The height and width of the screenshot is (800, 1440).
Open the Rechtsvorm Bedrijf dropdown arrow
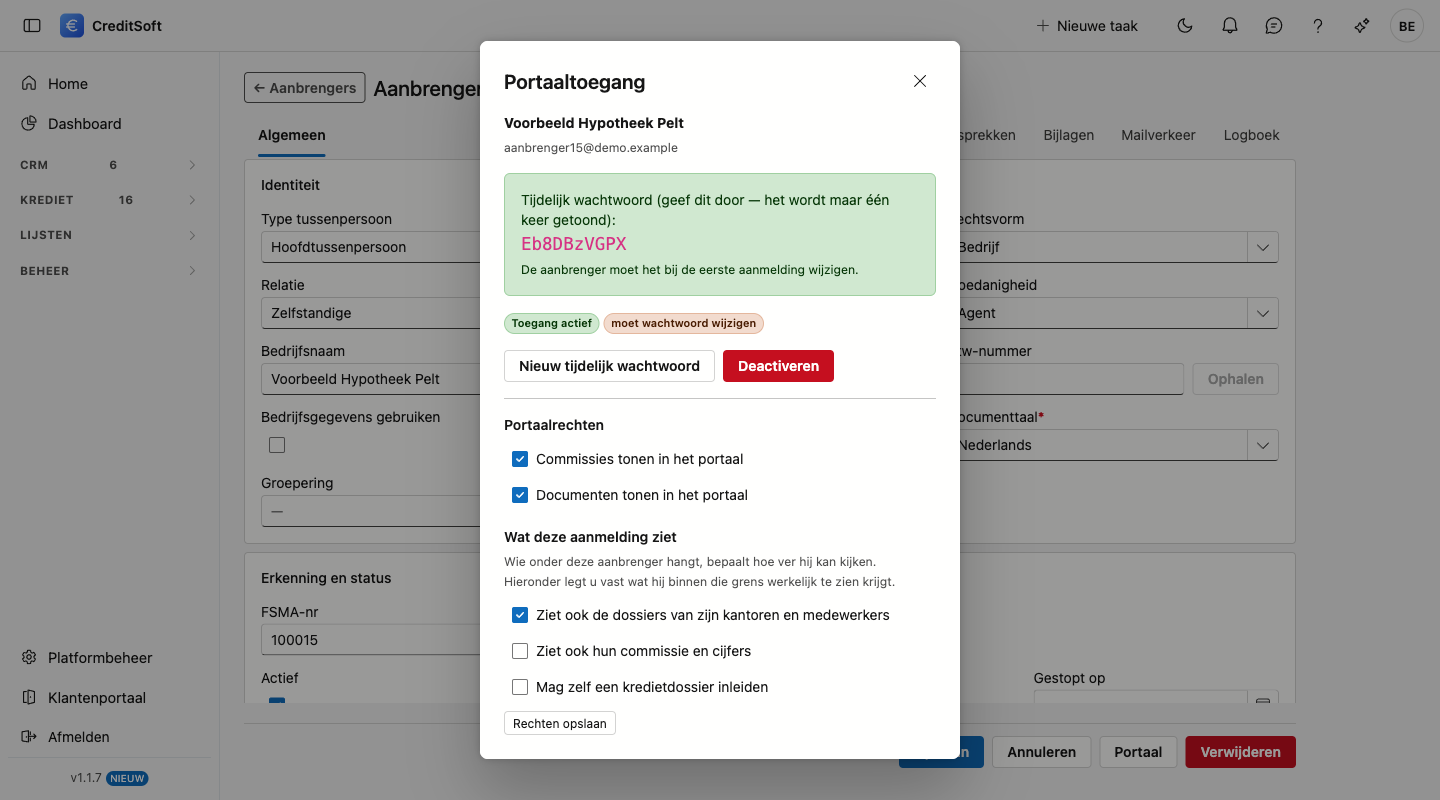[1262, 247]
